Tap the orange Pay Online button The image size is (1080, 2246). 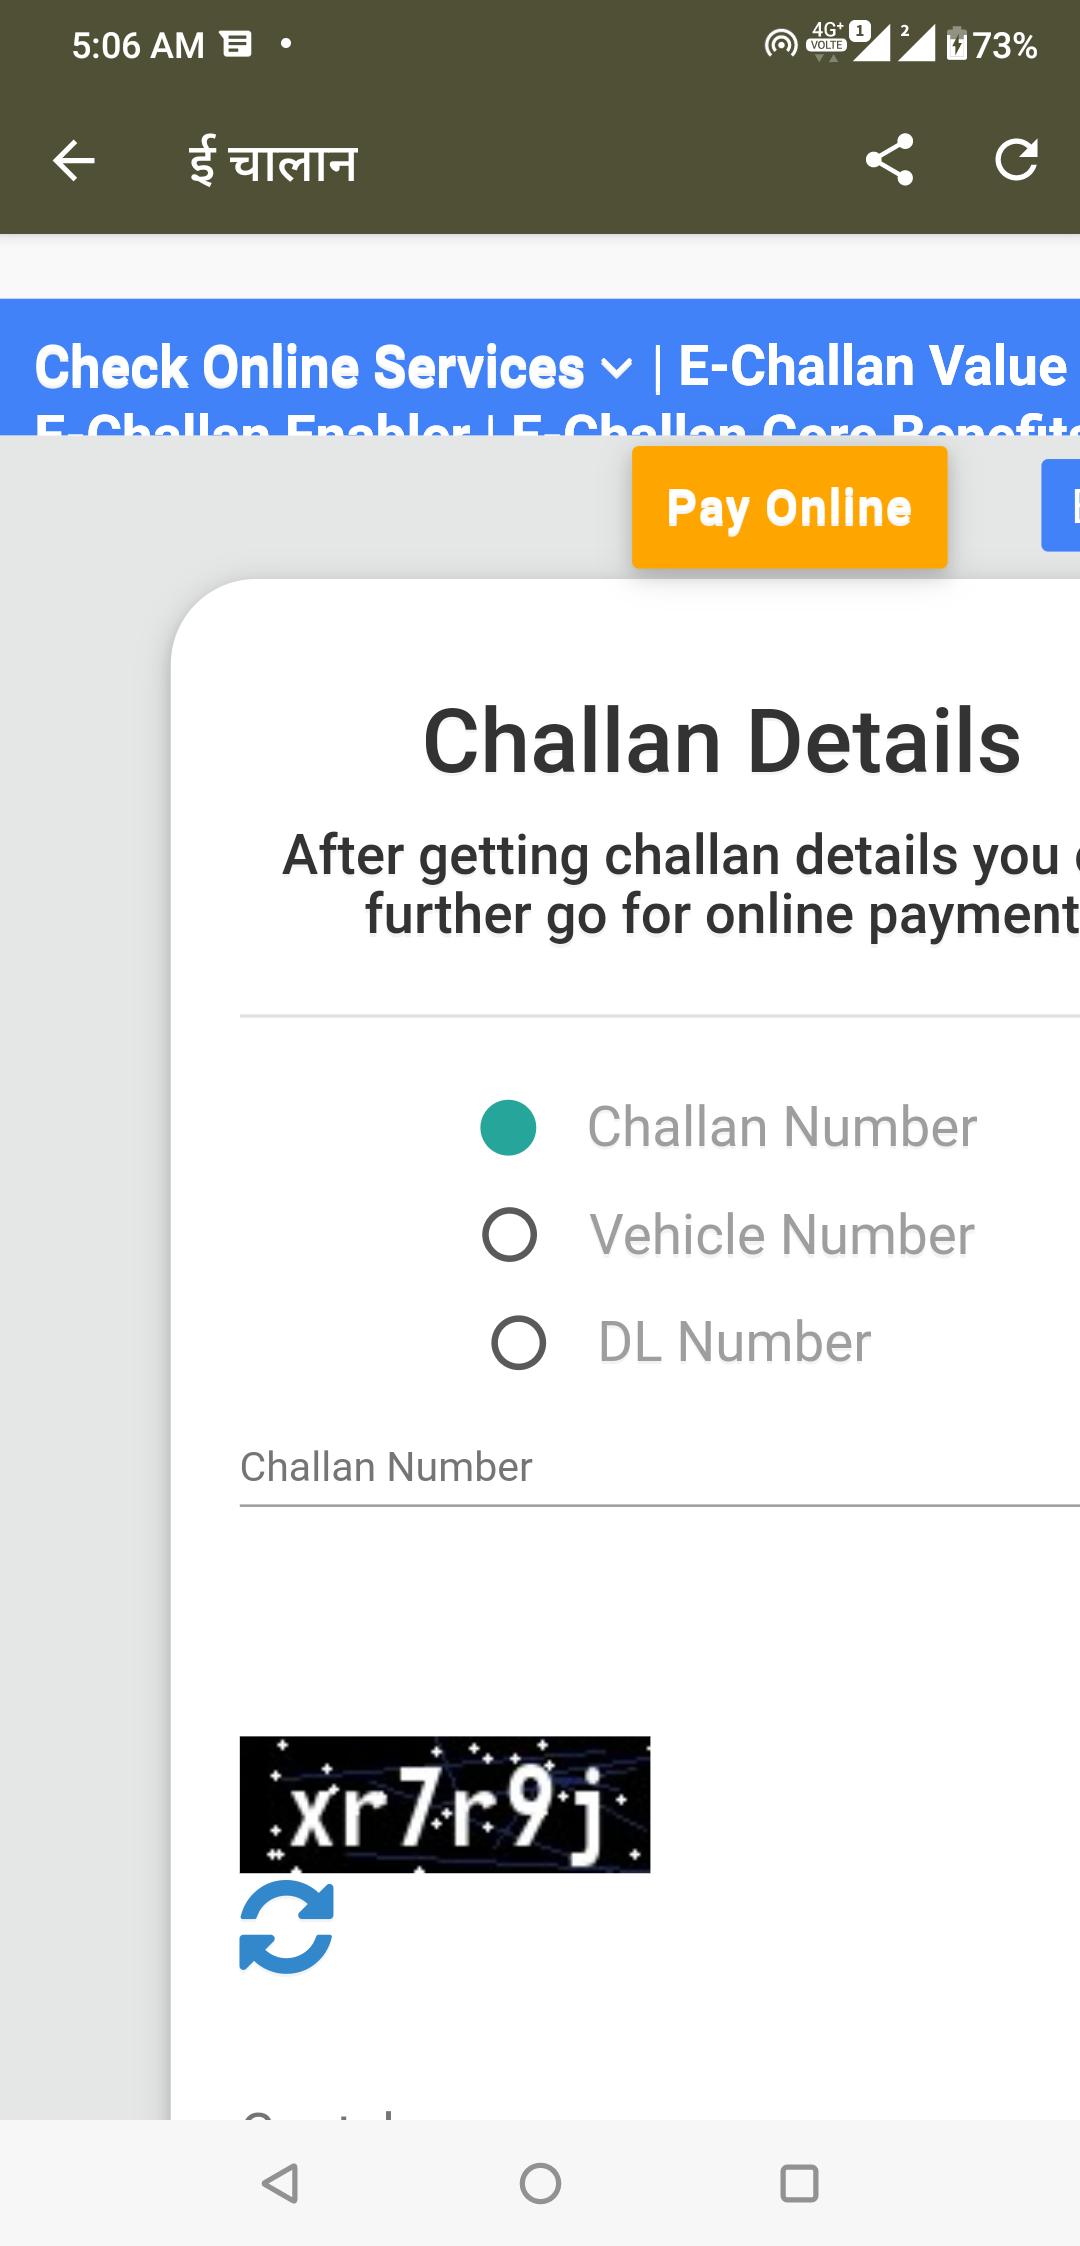click(x=789, y=507)
